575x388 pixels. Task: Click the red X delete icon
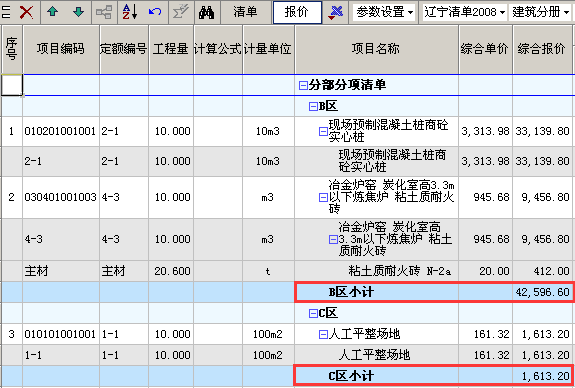pos(26,12)
